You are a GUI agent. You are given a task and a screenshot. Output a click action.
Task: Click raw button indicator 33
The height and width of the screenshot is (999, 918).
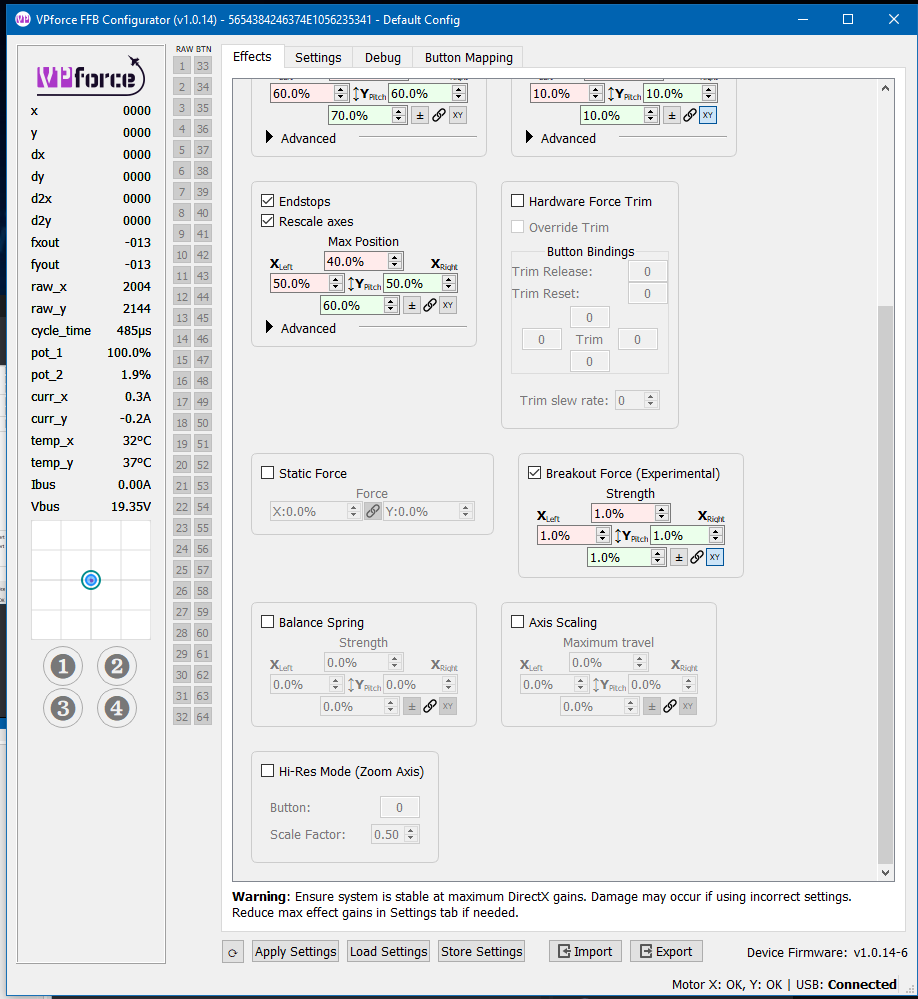tap(203, 66)
